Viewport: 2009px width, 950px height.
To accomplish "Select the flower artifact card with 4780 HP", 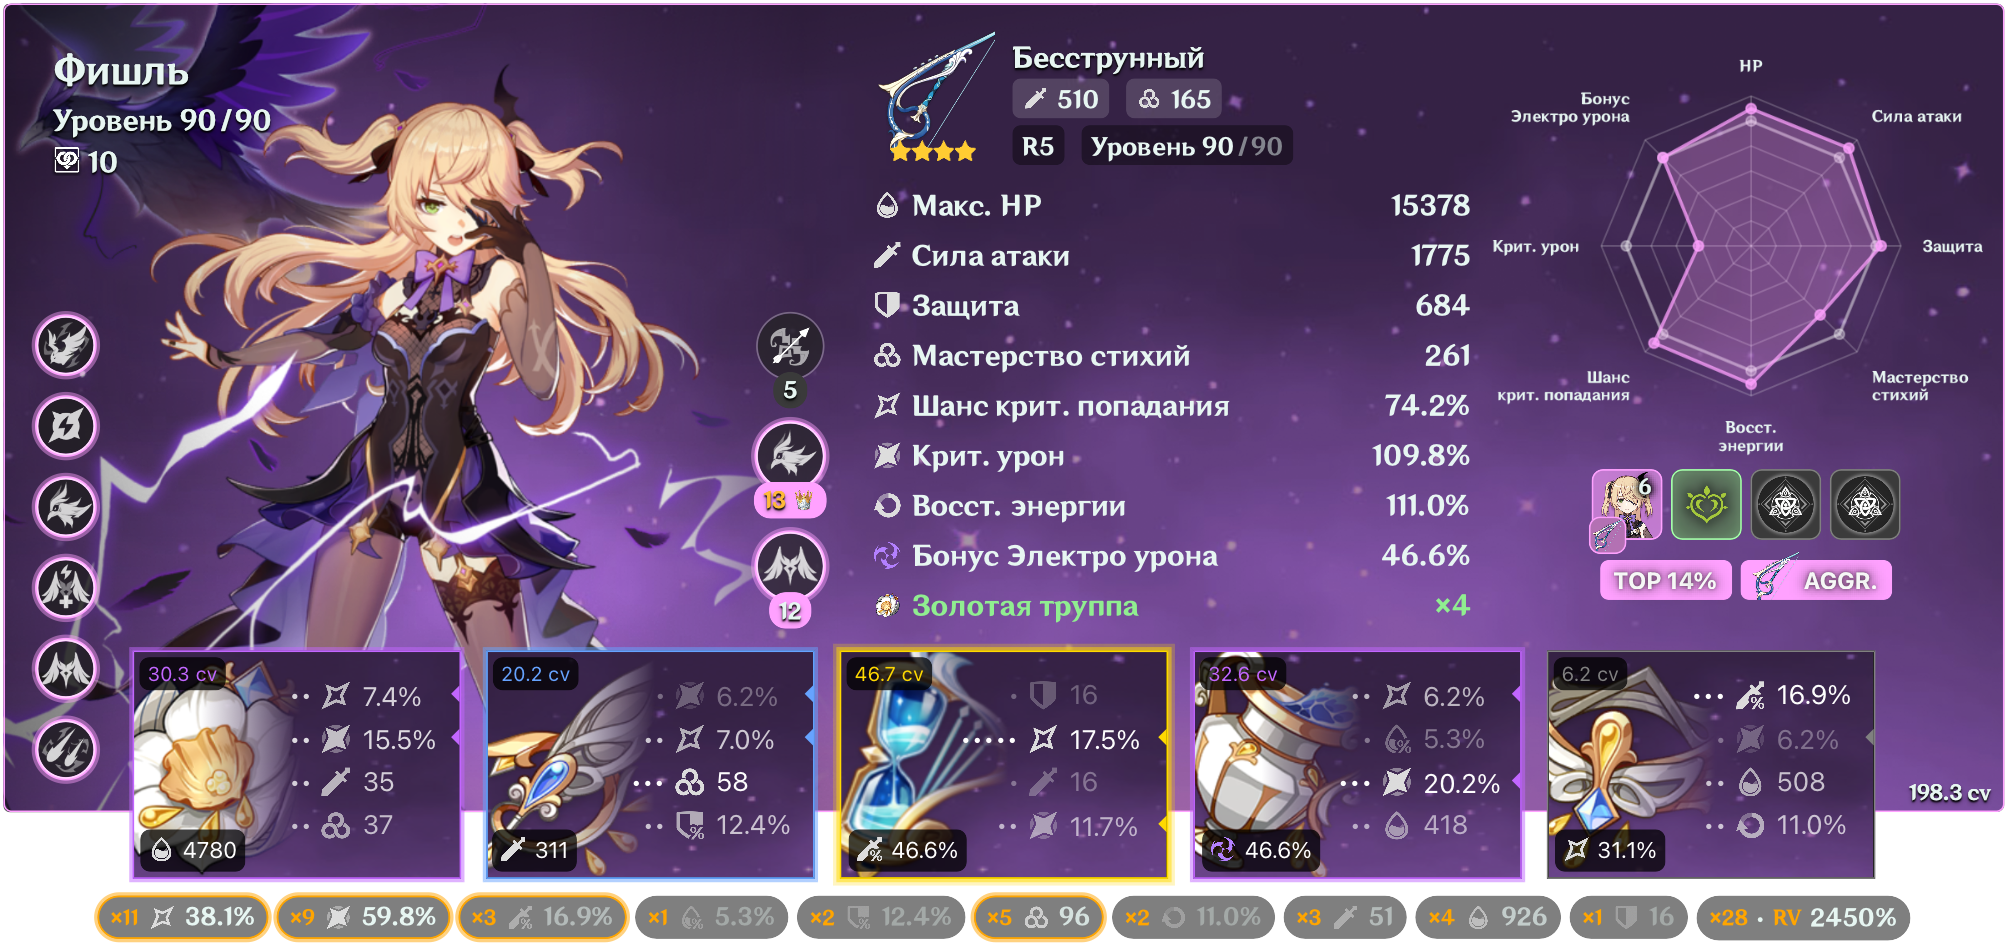I will click(x=297, y=765).
